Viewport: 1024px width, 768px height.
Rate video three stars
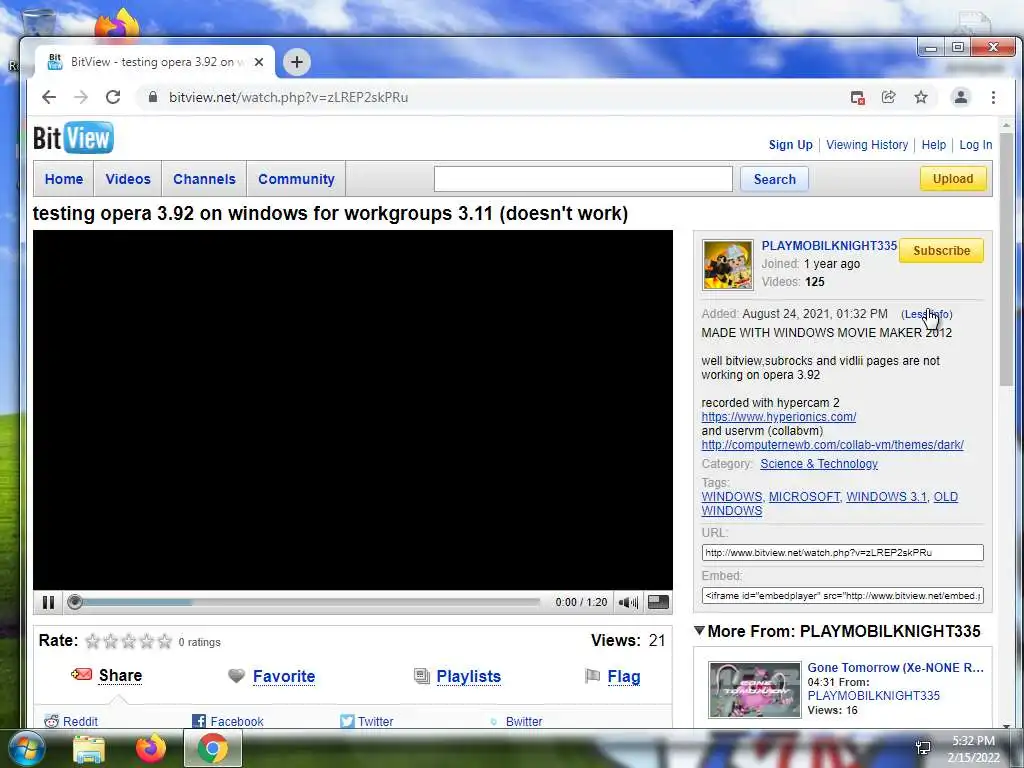(129, 641)
